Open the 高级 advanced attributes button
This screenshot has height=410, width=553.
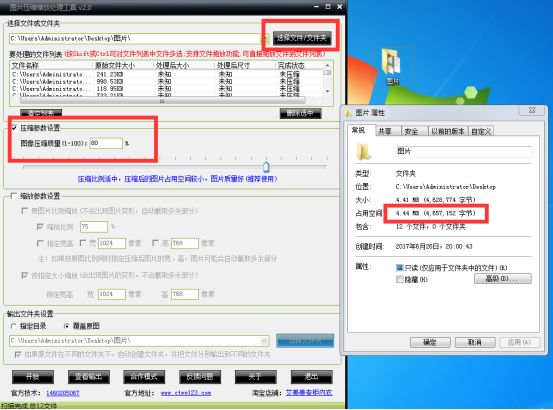503,279
